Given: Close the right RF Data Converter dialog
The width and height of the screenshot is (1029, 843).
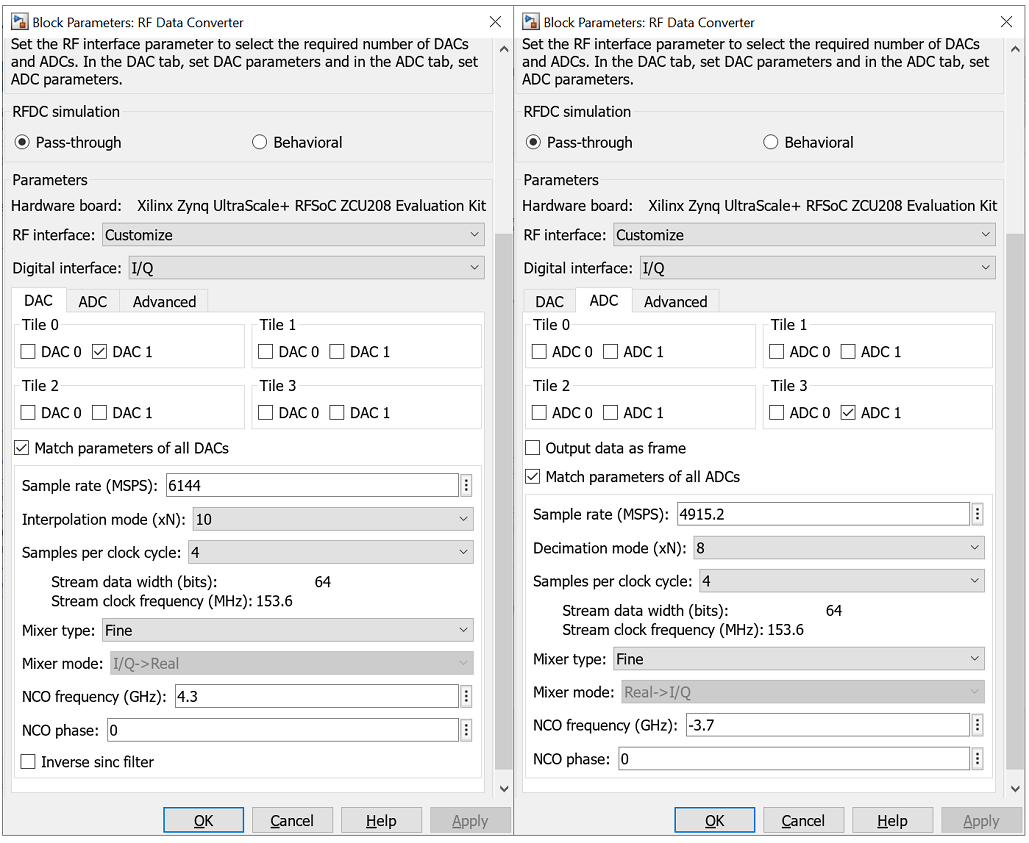Looking at the screenshot, I should pyautogui.click(x=1006, y=22).
